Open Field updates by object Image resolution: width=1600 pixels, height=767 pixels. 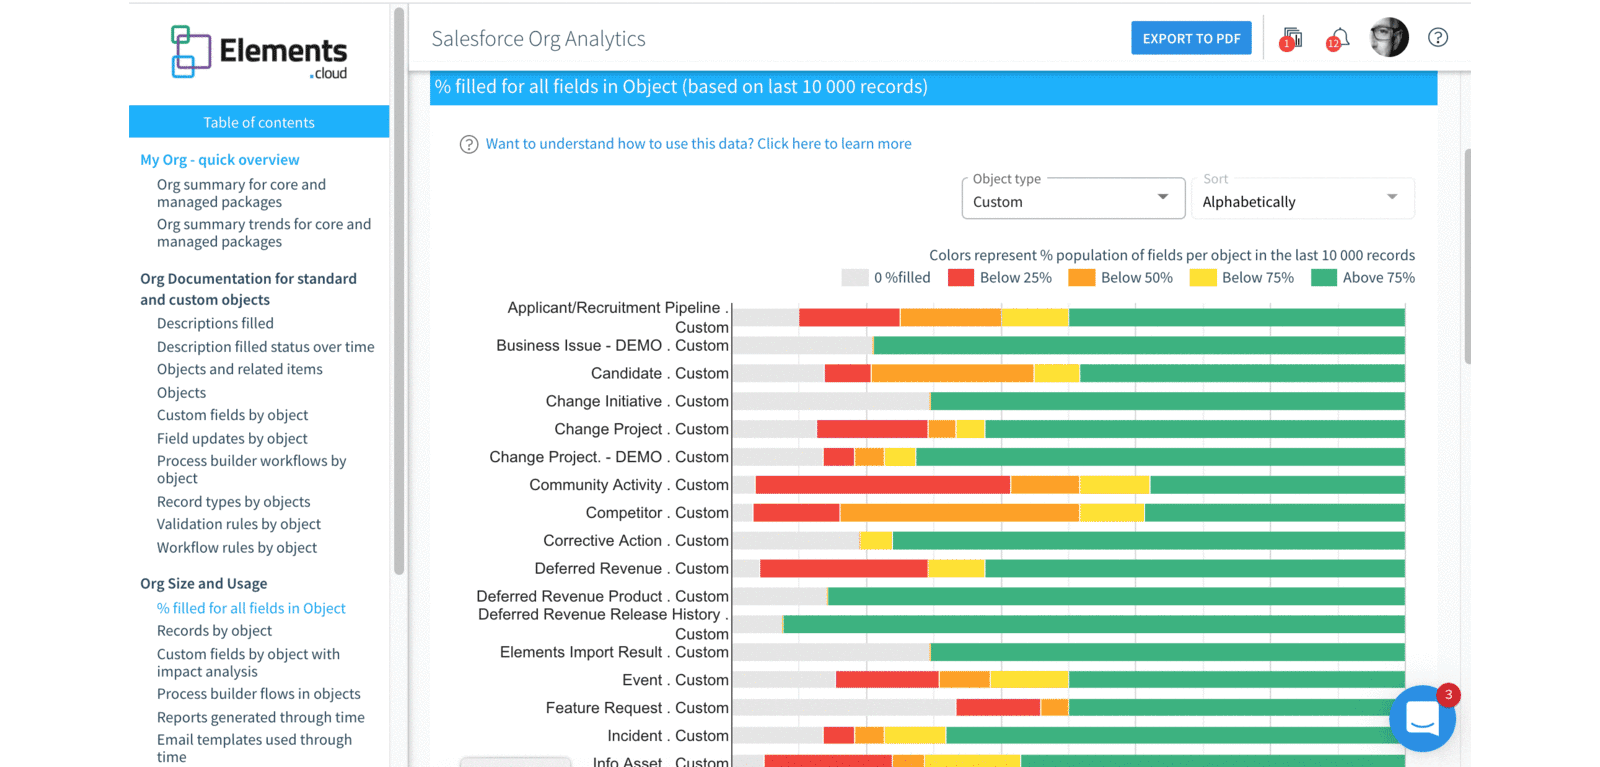232,439
